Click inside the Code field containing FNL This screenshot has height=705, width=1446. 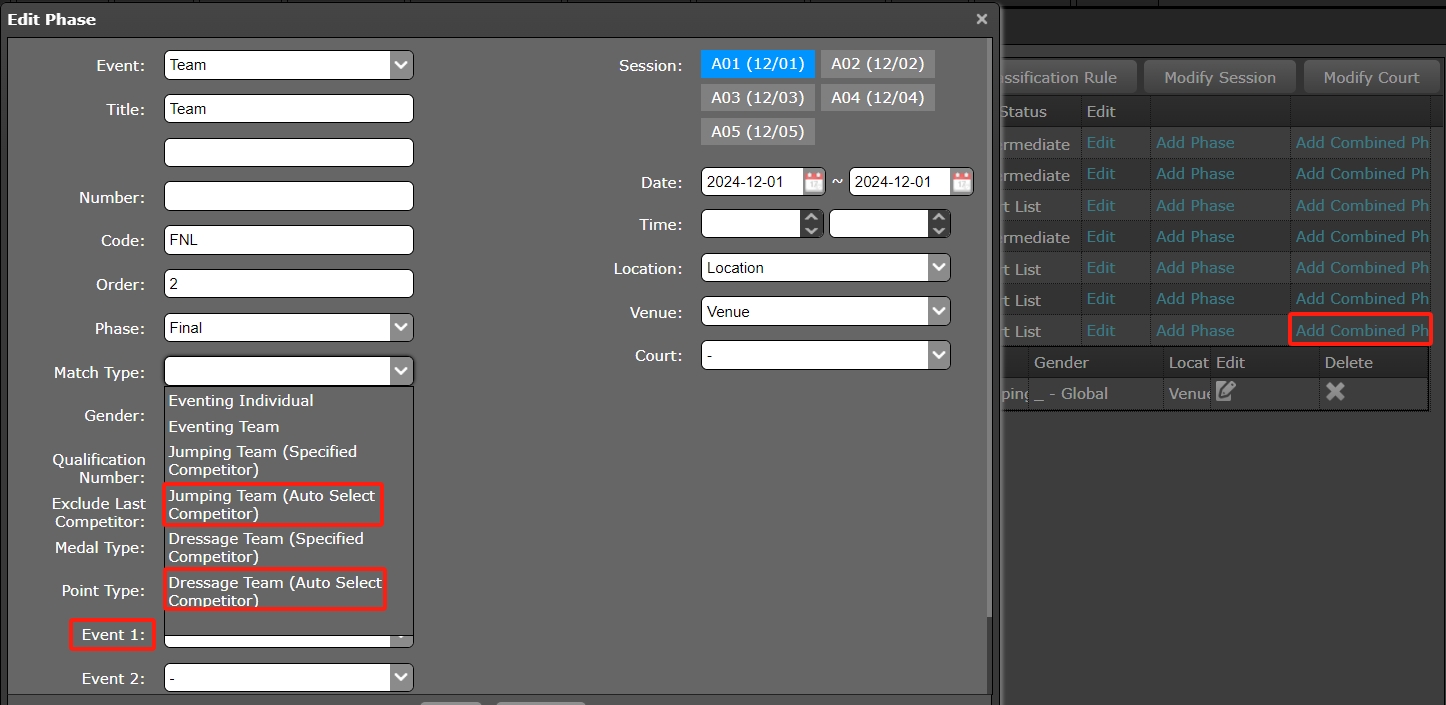288,240
